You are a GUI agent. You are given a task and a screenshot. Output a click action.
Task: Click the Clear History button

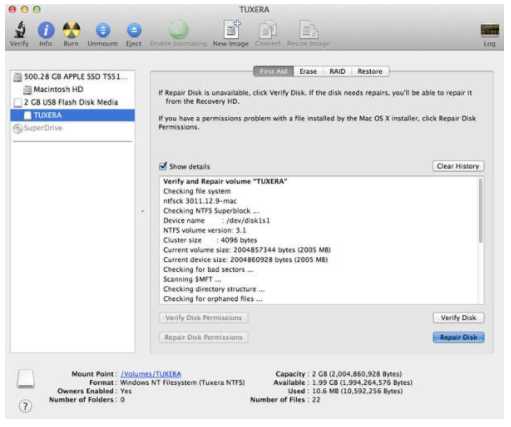tap(458, 166)
